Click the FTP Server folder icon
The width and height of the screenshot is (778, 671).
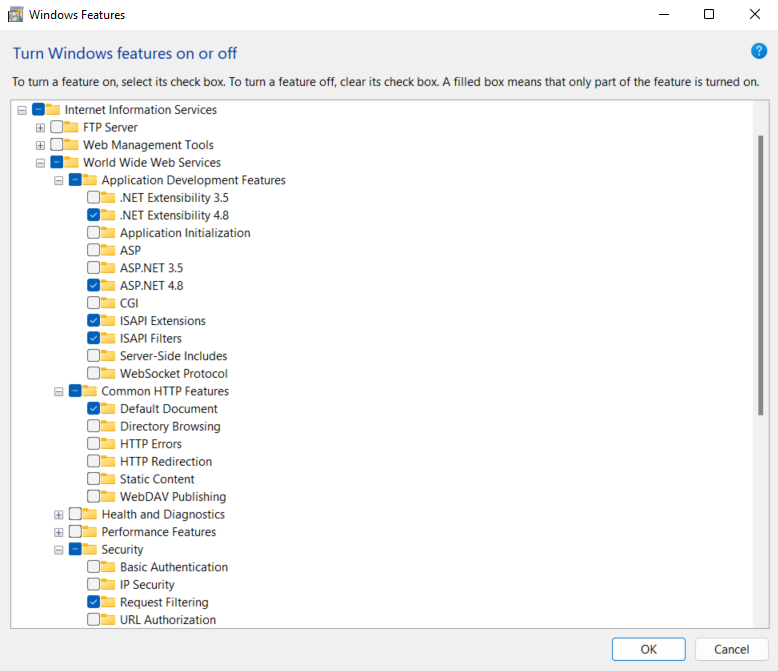pos(71,127)
